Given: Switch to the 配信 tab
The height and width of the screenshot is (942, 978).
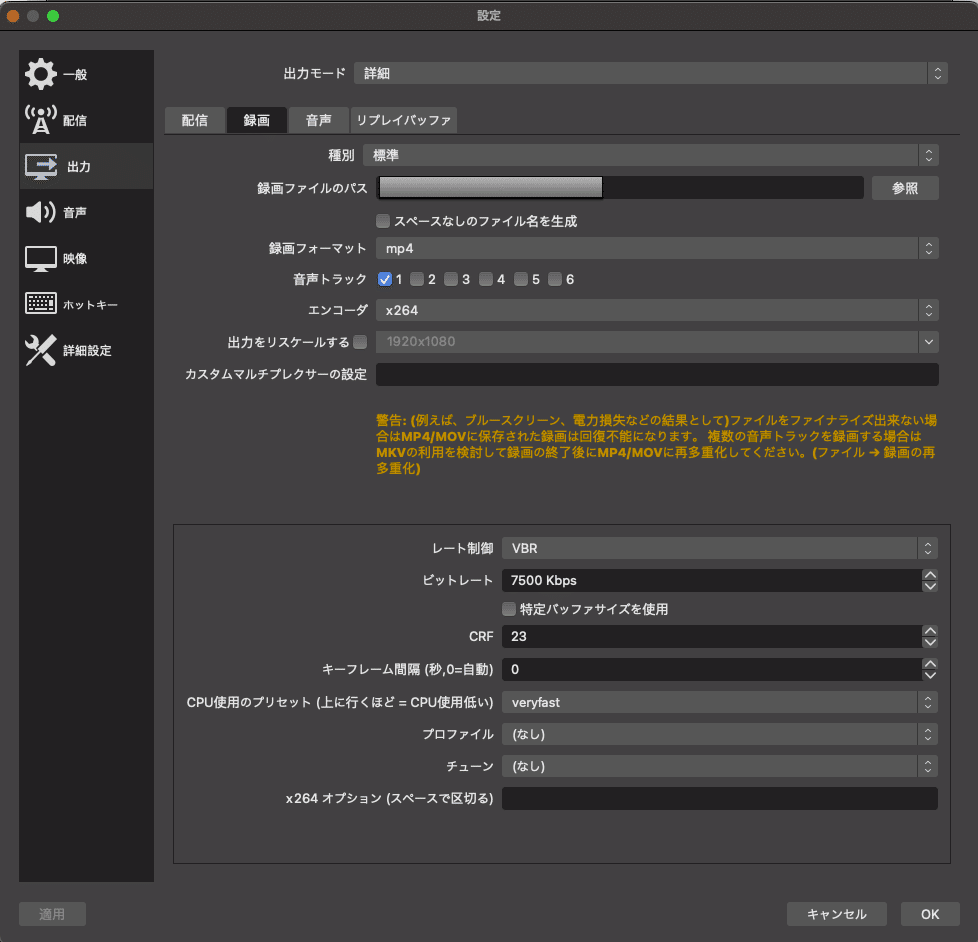Looking at the screenshot, I should (x=195, y=120).
